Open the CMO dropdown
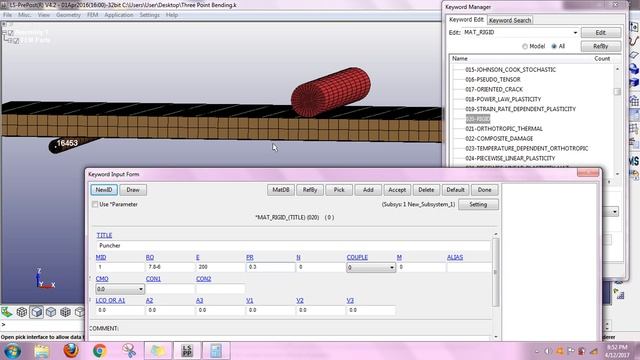 [120, 289]
